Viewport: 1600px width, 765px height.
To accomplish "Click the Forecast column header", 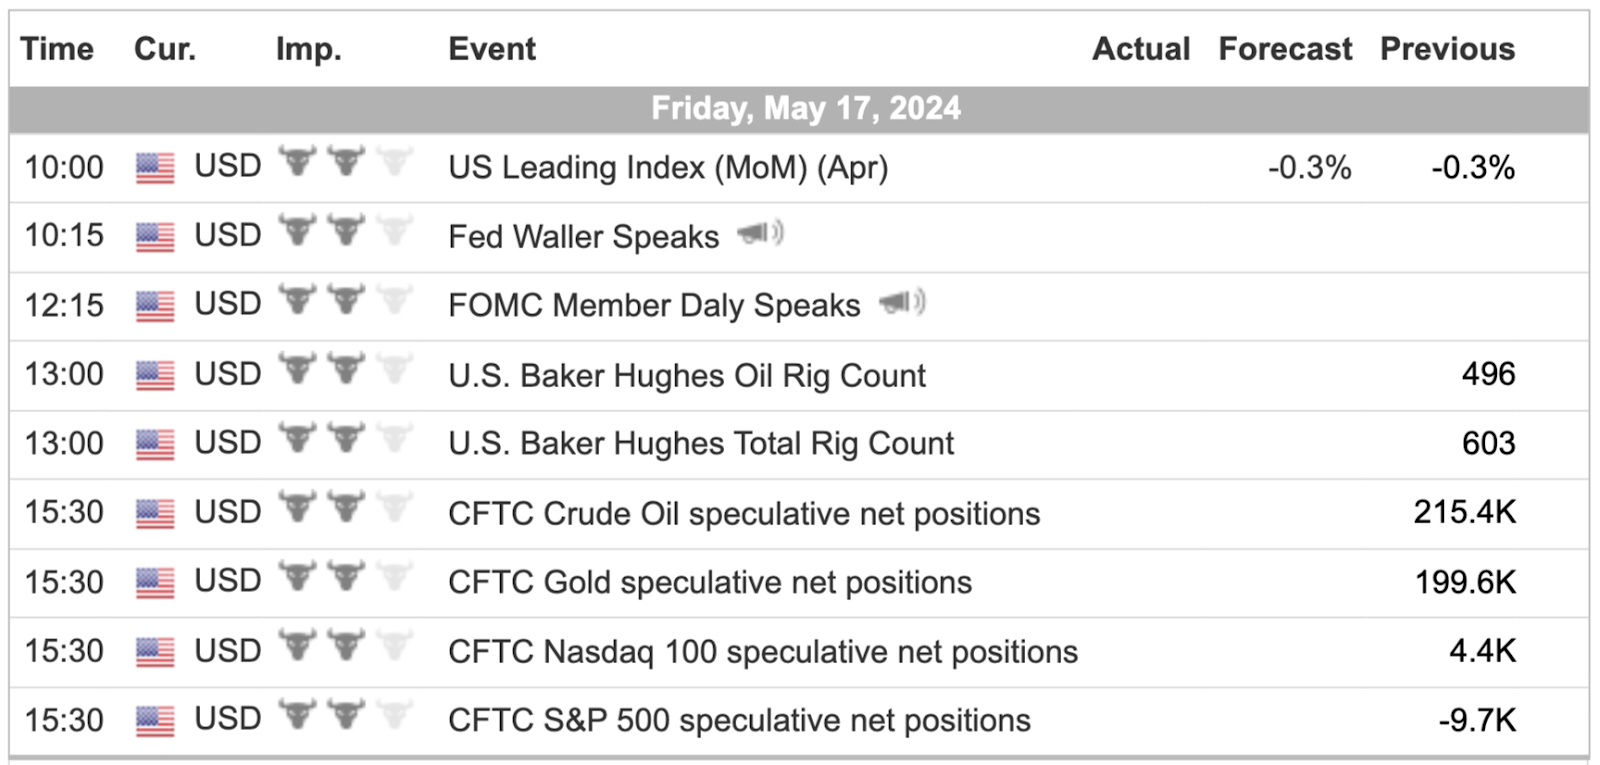I will (x=1285, y=48).
